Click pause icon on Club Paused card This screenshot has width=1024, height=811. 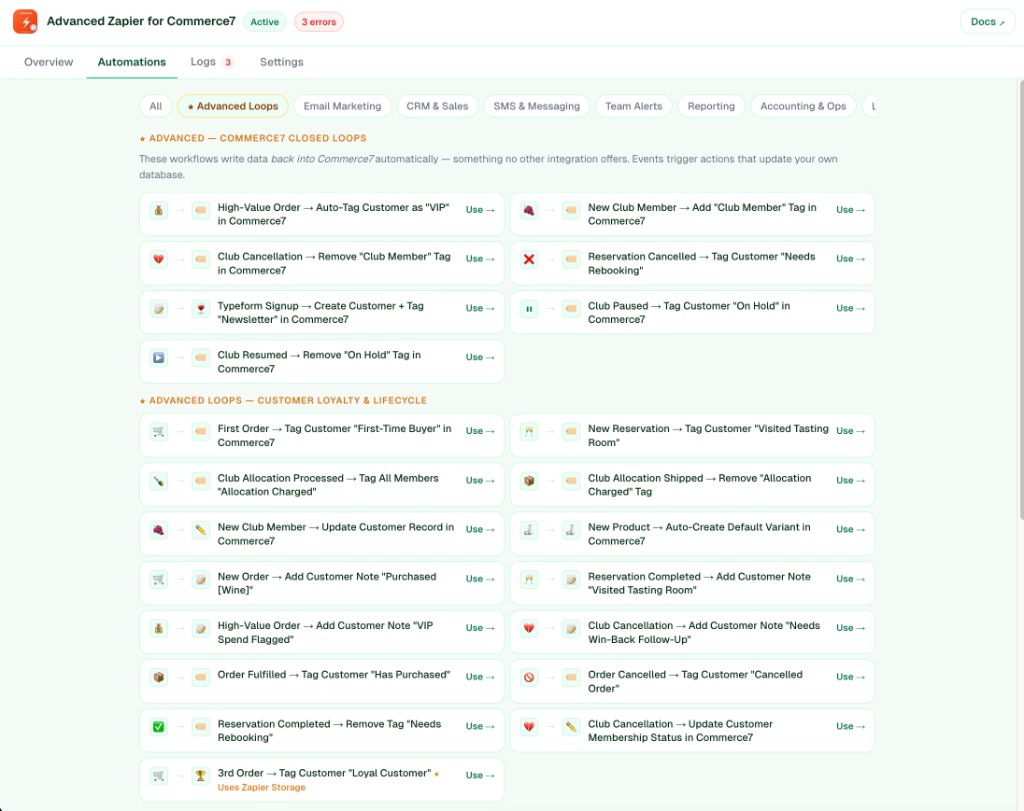529,309
